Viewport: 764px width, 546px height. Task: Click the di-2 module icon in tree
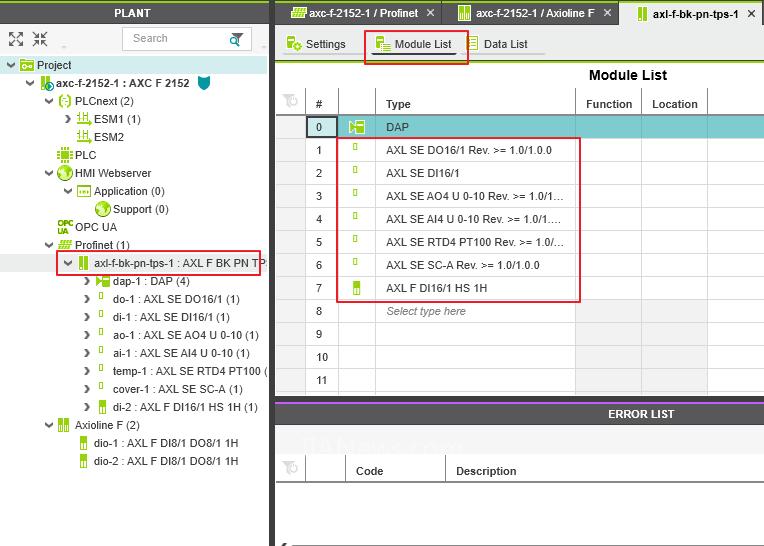102,407
